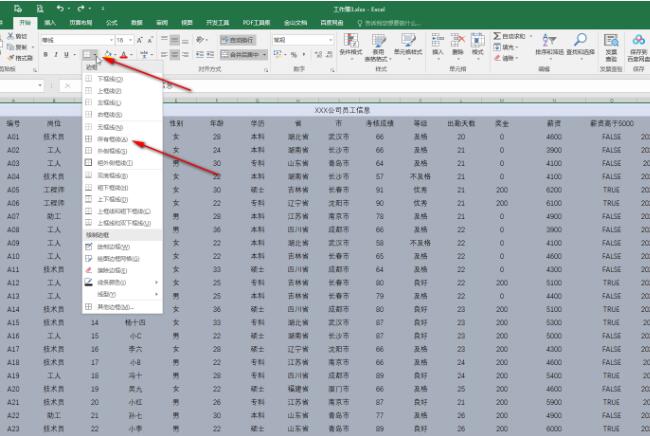Click the Bold formatting icon

pyautogui.click(x=46, y=55)
